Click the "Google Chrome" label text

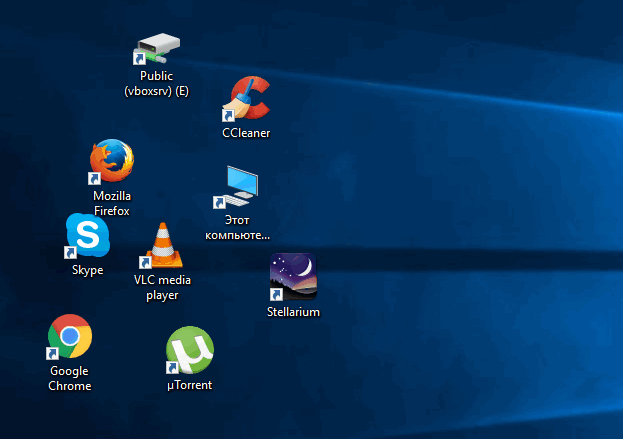(x=70, y=378)
